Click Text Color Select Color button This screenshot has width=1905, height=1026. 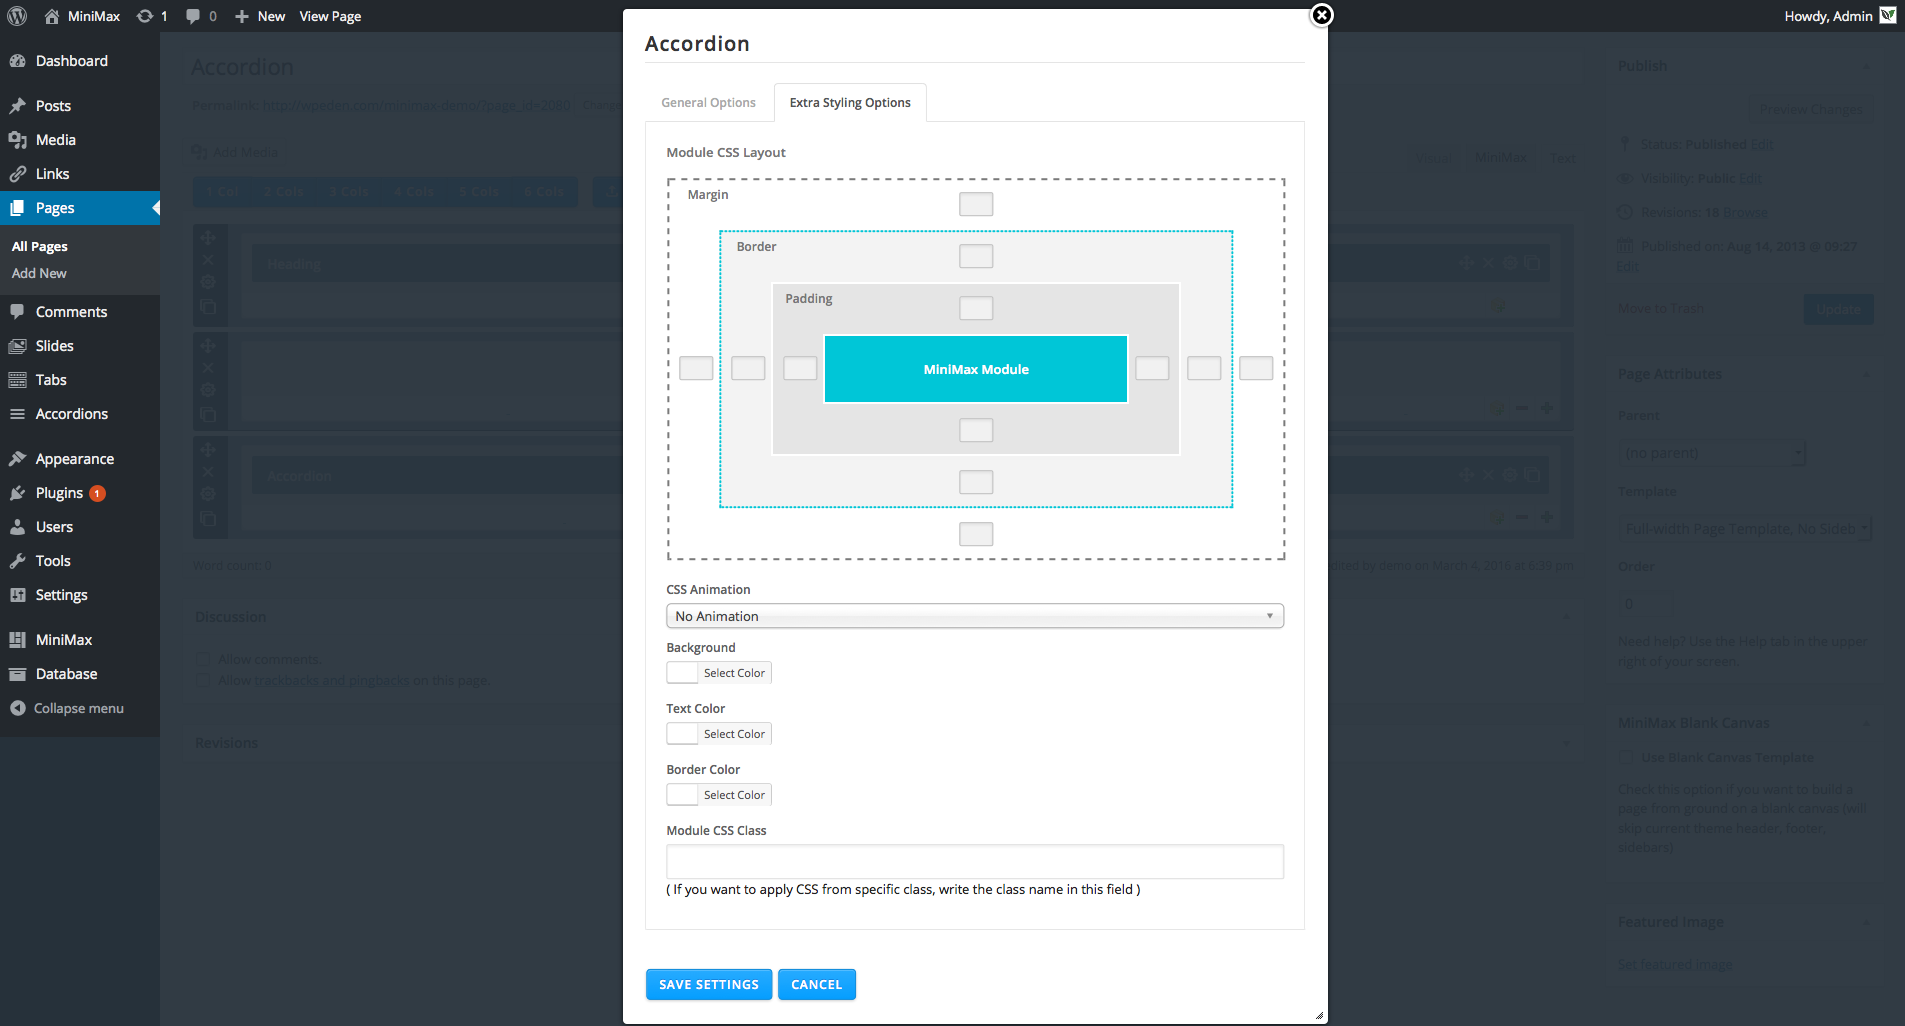(x=734, y=734)
